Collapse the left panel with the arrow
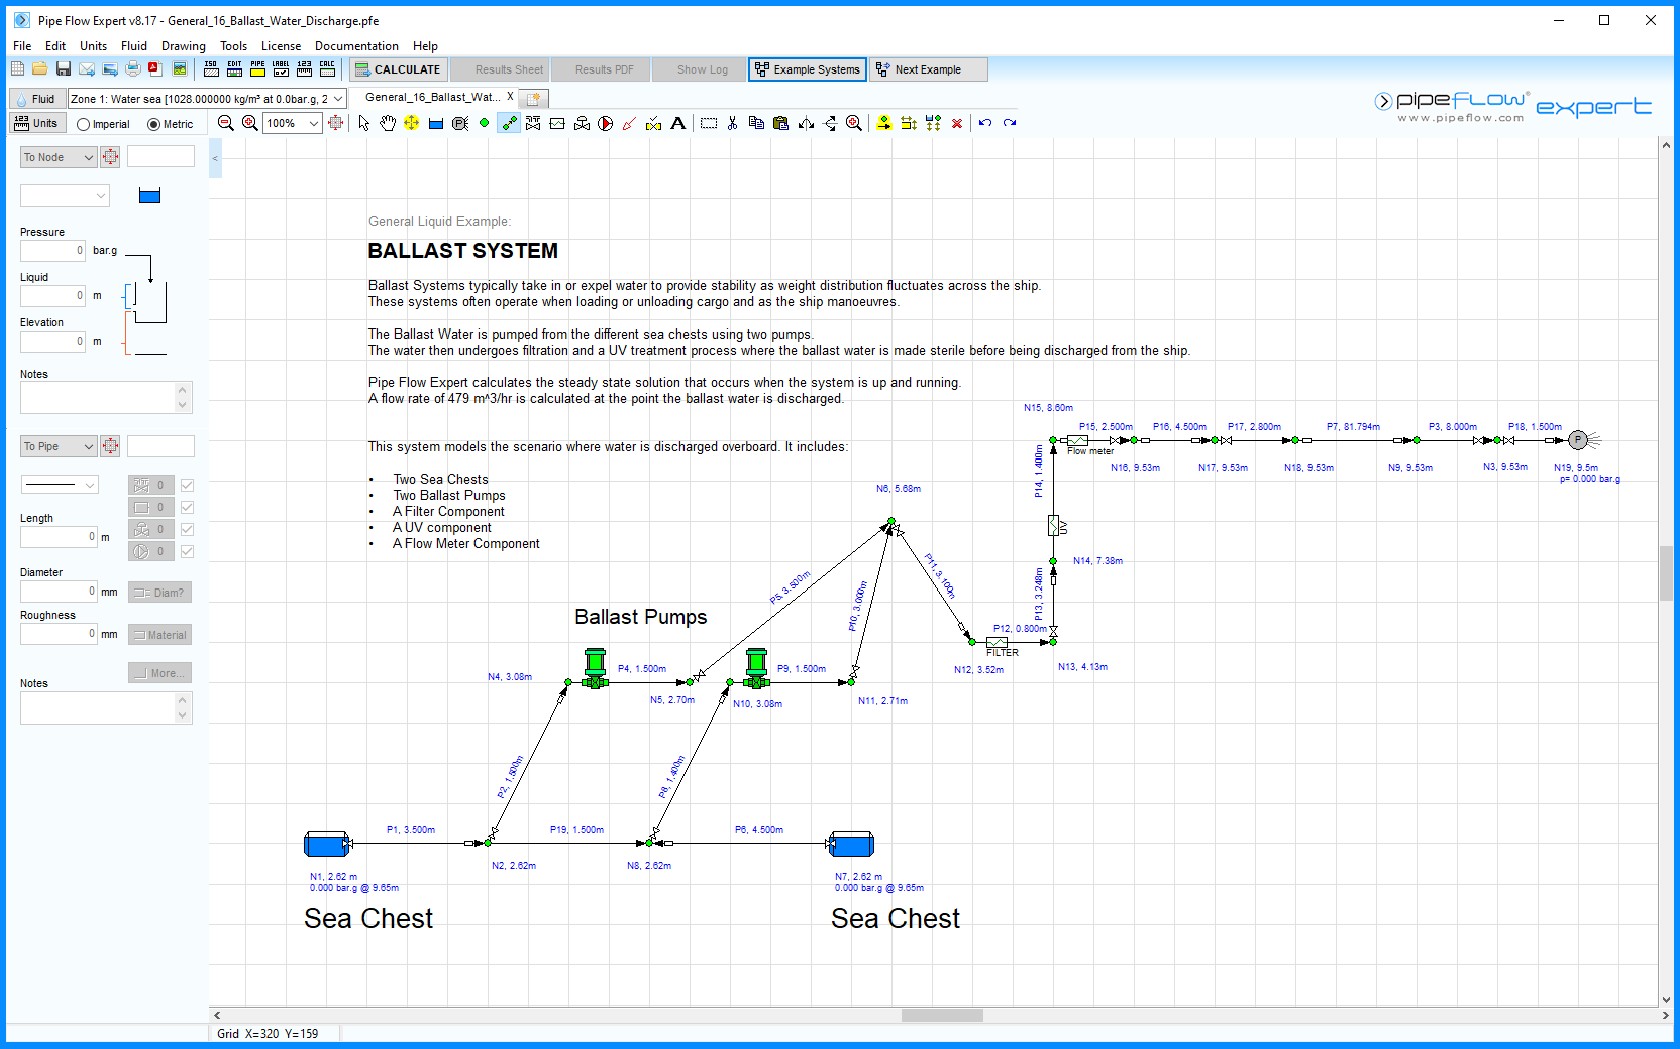Viewport: 1680px width, 1049px height. (x=215, y=158)
